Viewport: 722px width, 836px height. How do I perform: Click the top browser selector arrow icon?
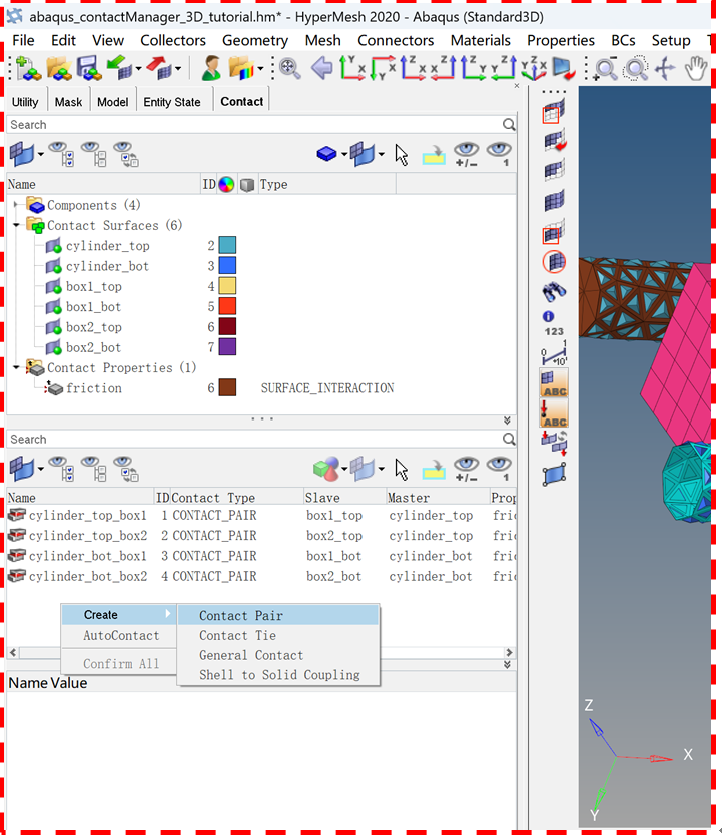pos(402,155)
